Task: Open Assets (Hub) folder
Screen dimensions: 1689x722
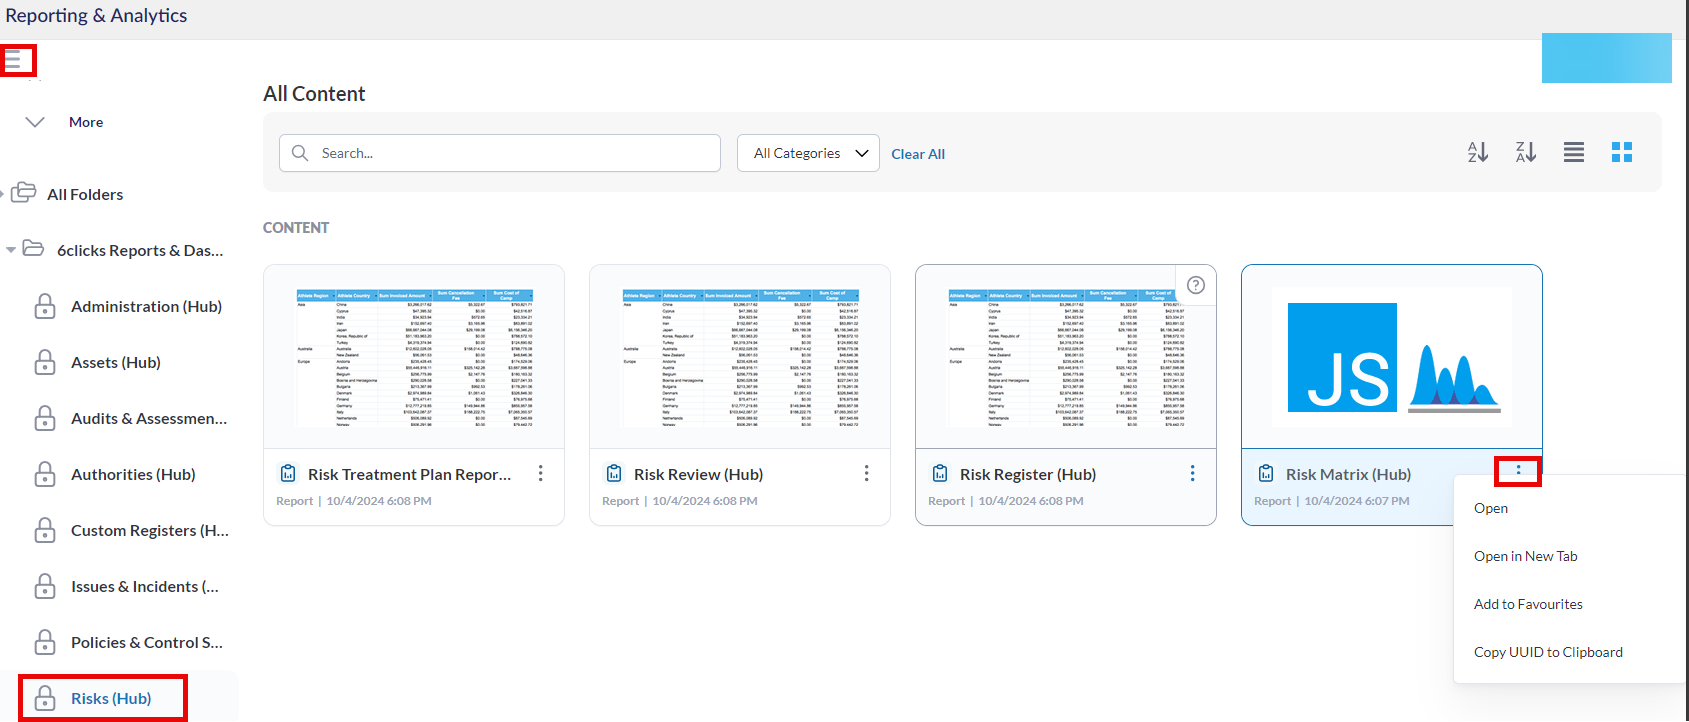Action: pos(116,362)
